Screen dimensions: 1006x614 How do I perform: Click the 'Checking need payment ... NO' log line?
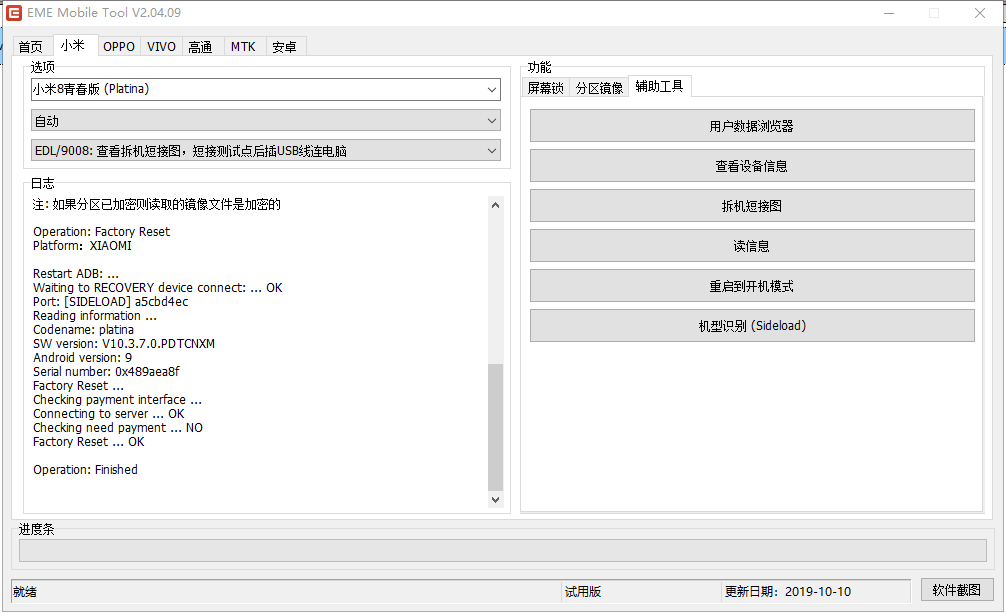[117, 428]
